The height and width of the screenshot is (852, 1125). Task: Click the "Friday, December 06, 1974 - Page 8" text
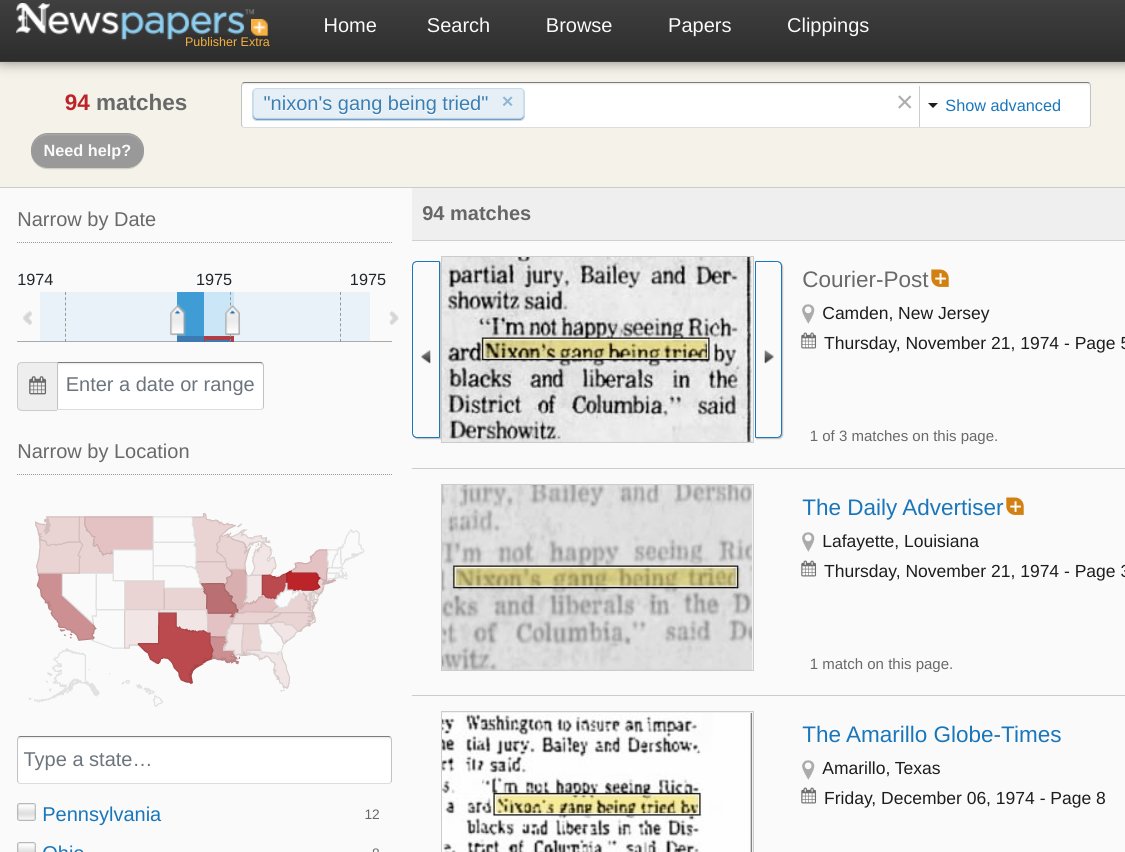(x=964, y=798)
